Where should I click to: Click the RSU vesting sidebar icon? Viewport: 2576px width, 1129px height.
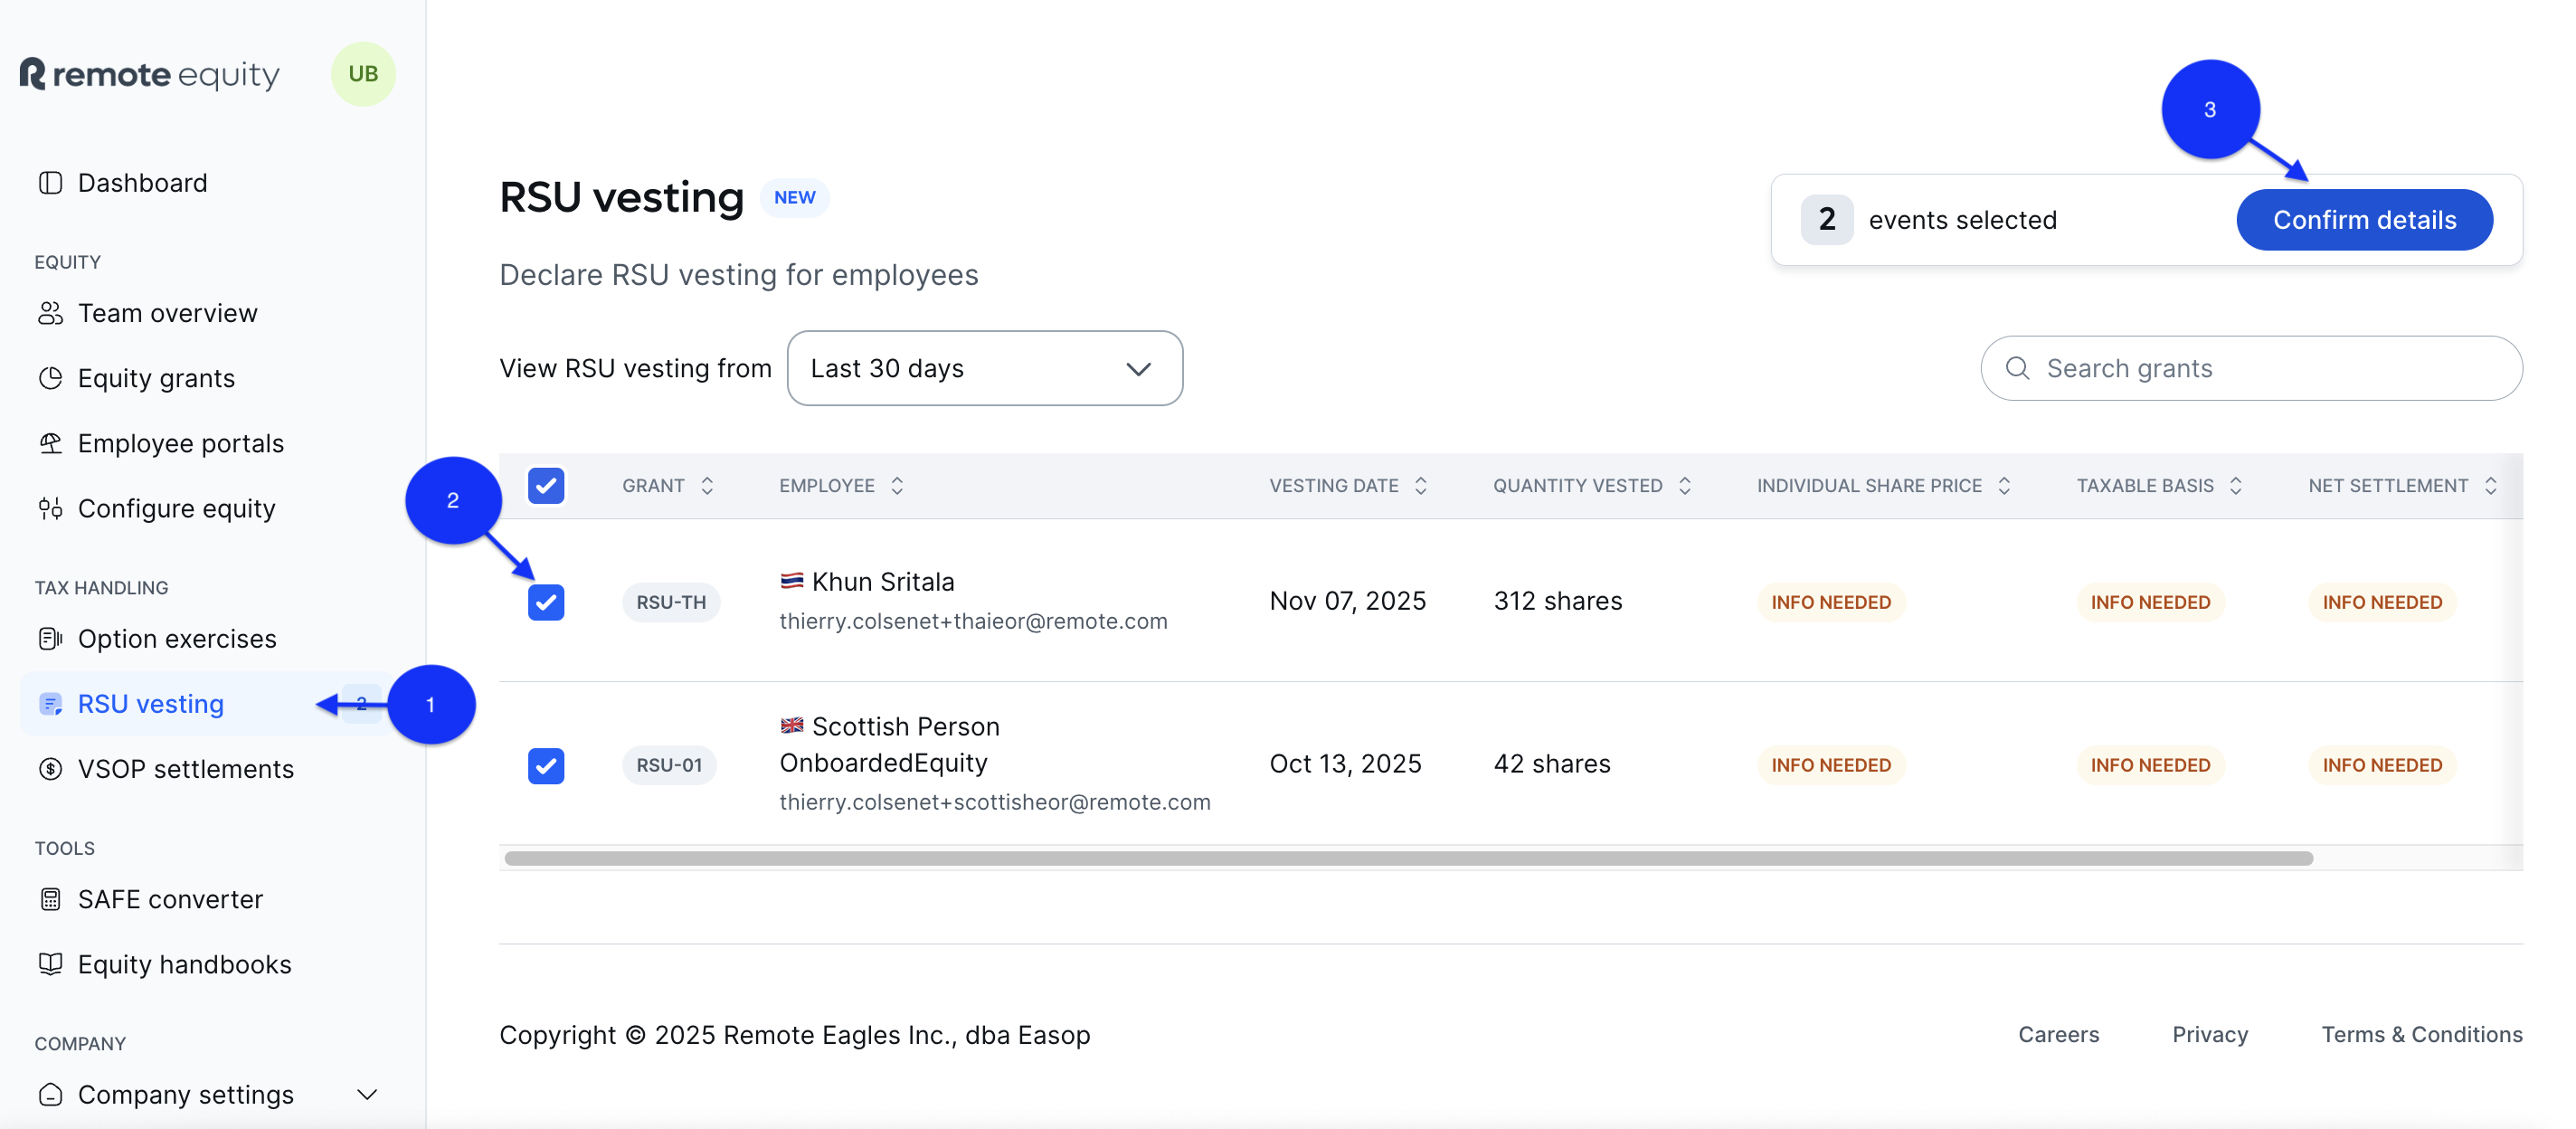(x=50, y=704)
